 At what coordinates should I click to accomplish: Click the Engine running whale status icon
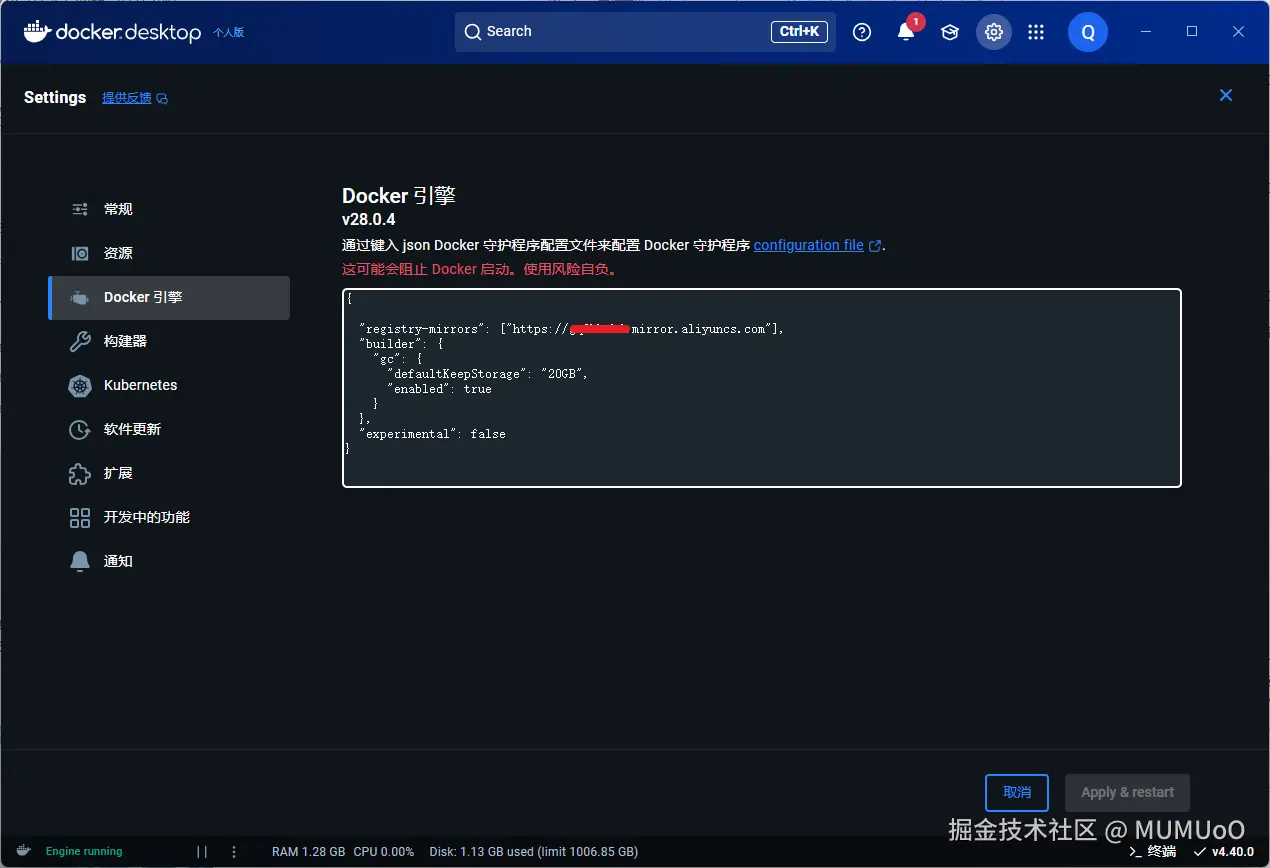click(x=24, y=851)
